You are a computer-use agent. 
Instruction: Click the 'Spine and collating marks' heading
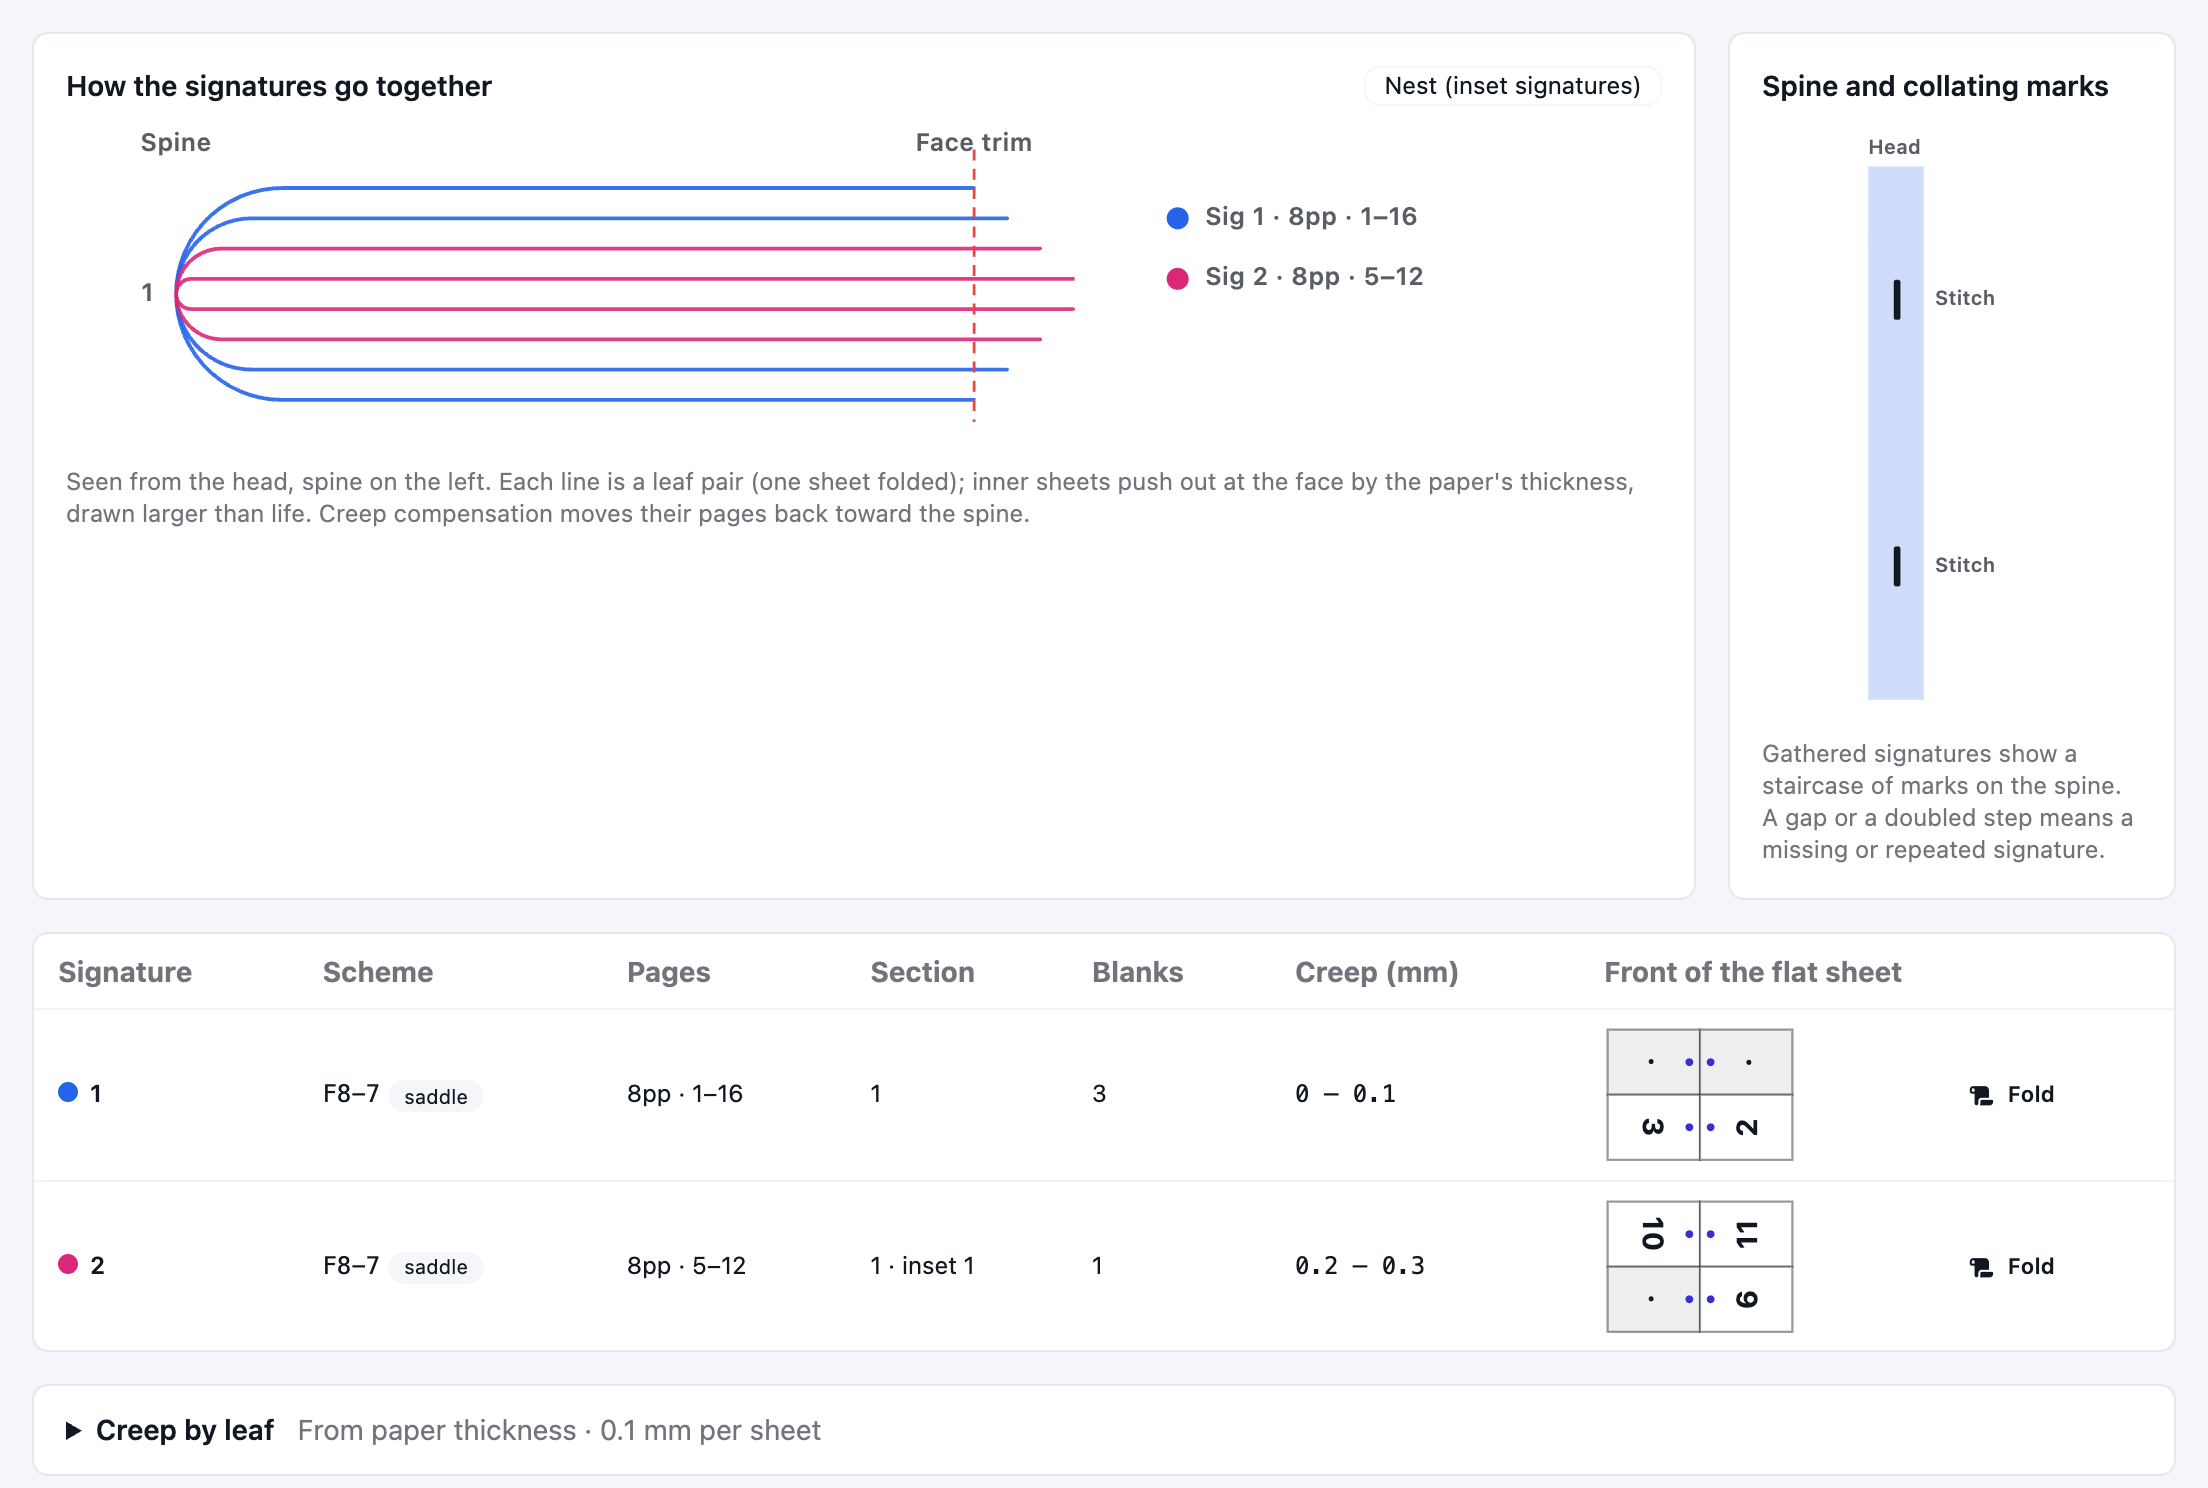pos(1935,87)
